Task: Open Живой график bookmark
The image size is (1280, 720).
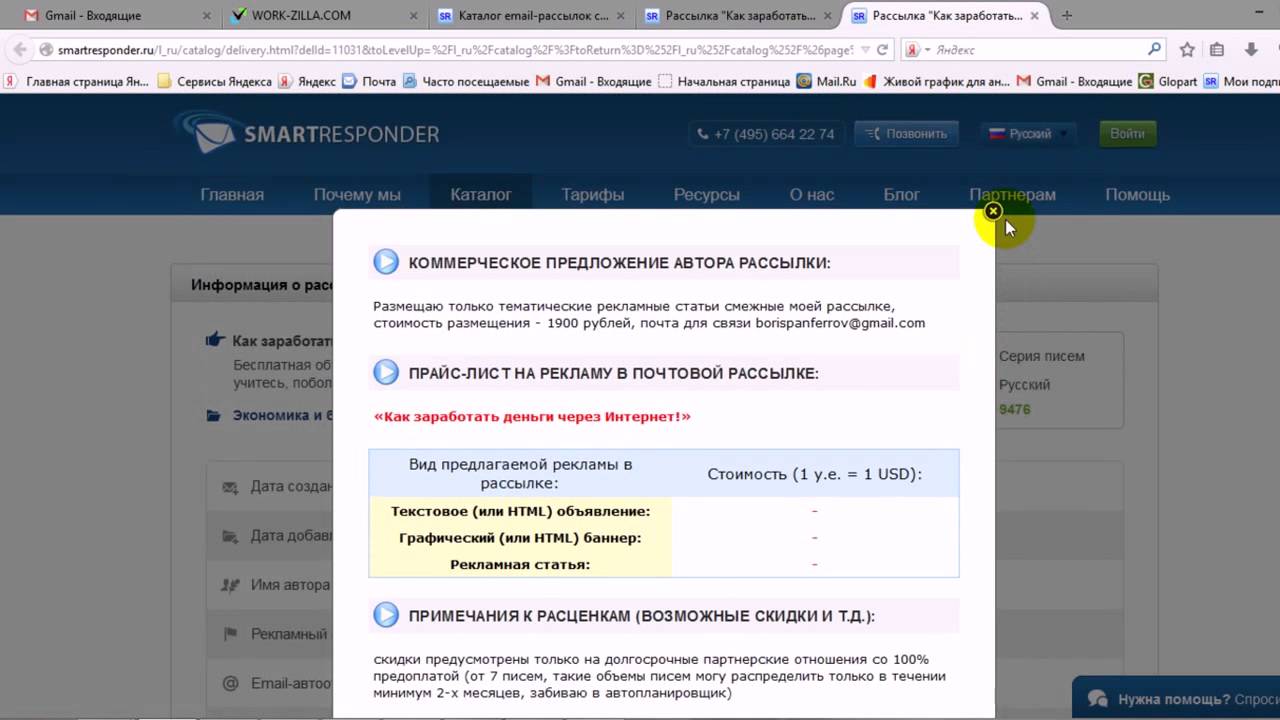Action: [937, 82]
